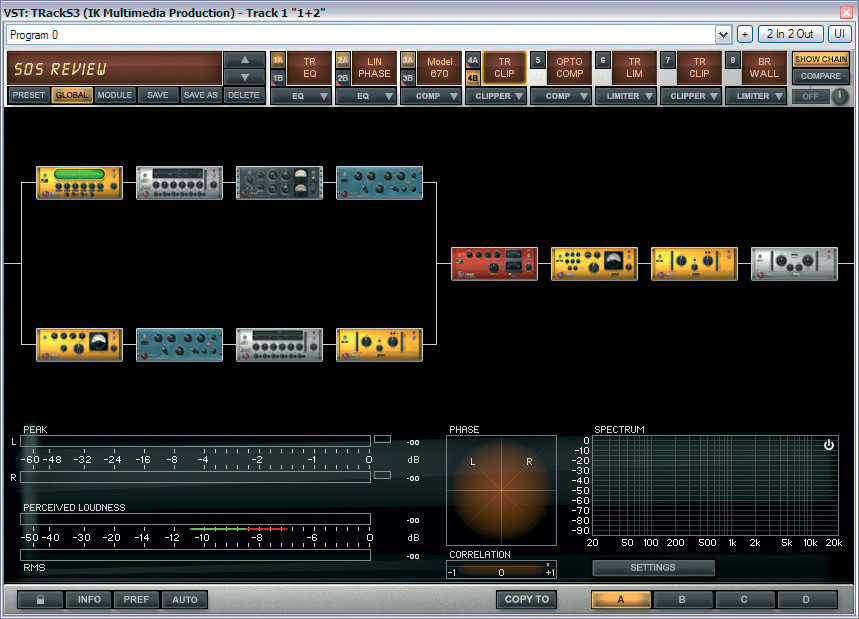Image resolution: width=859 pixels, height=619 pixels.
Task: Select the teal module in the upper chain
Action: [379, 183]
